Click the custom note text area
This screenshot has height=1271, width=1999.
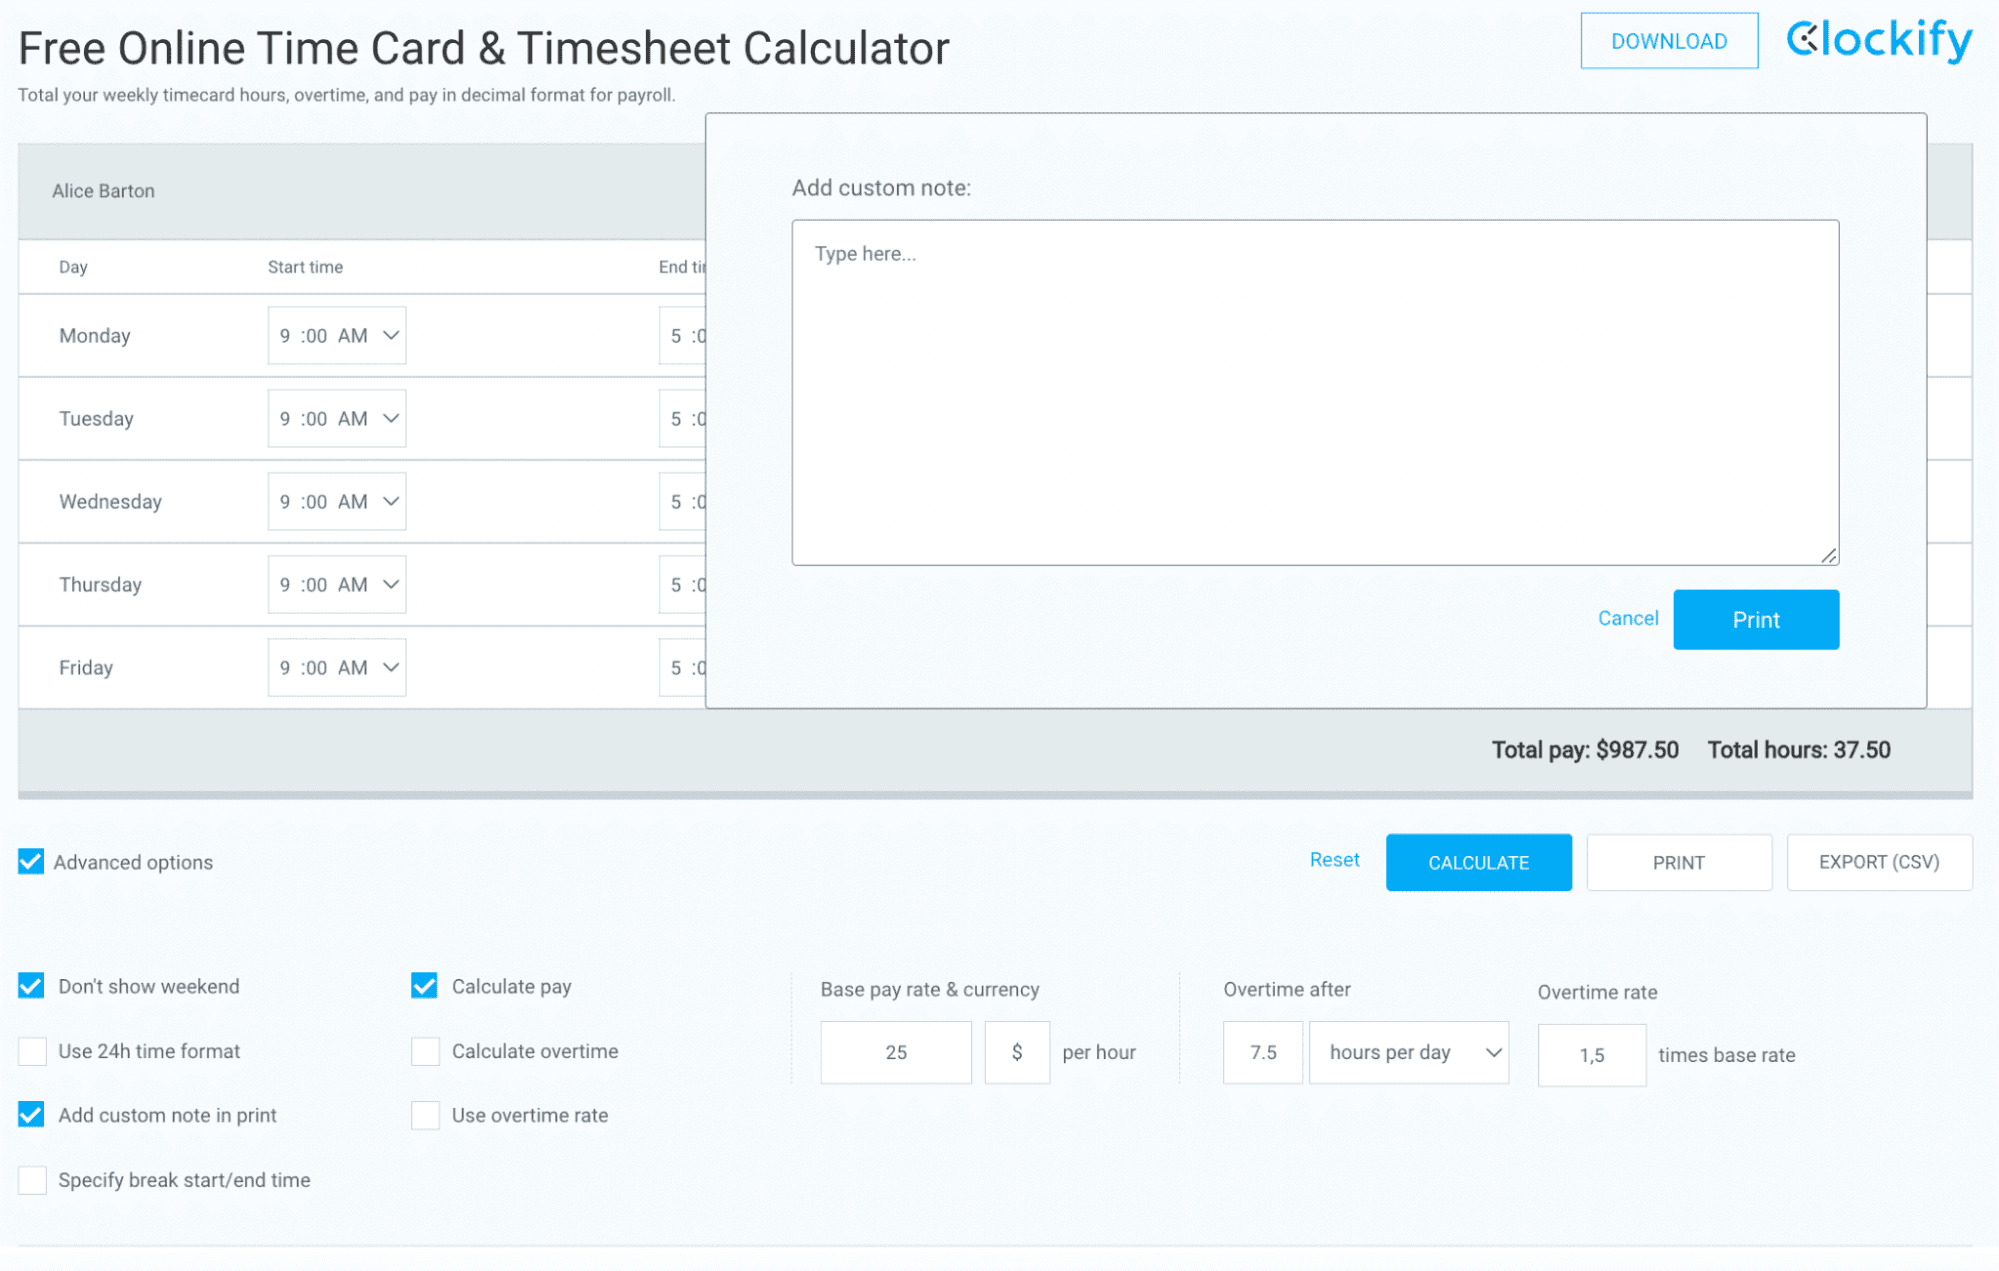pyautogui.click(x=1314, y=394)
